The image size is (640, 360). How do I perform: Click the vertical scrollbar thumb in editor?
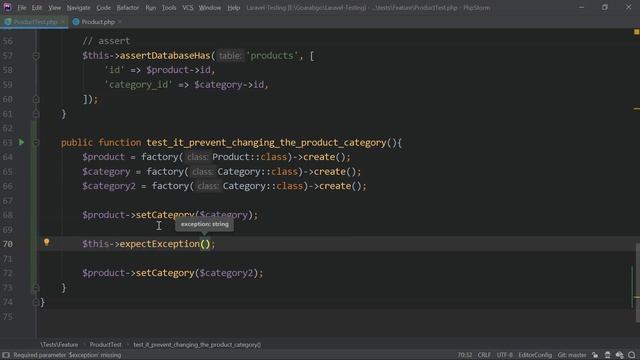click(x=637, y=282)
